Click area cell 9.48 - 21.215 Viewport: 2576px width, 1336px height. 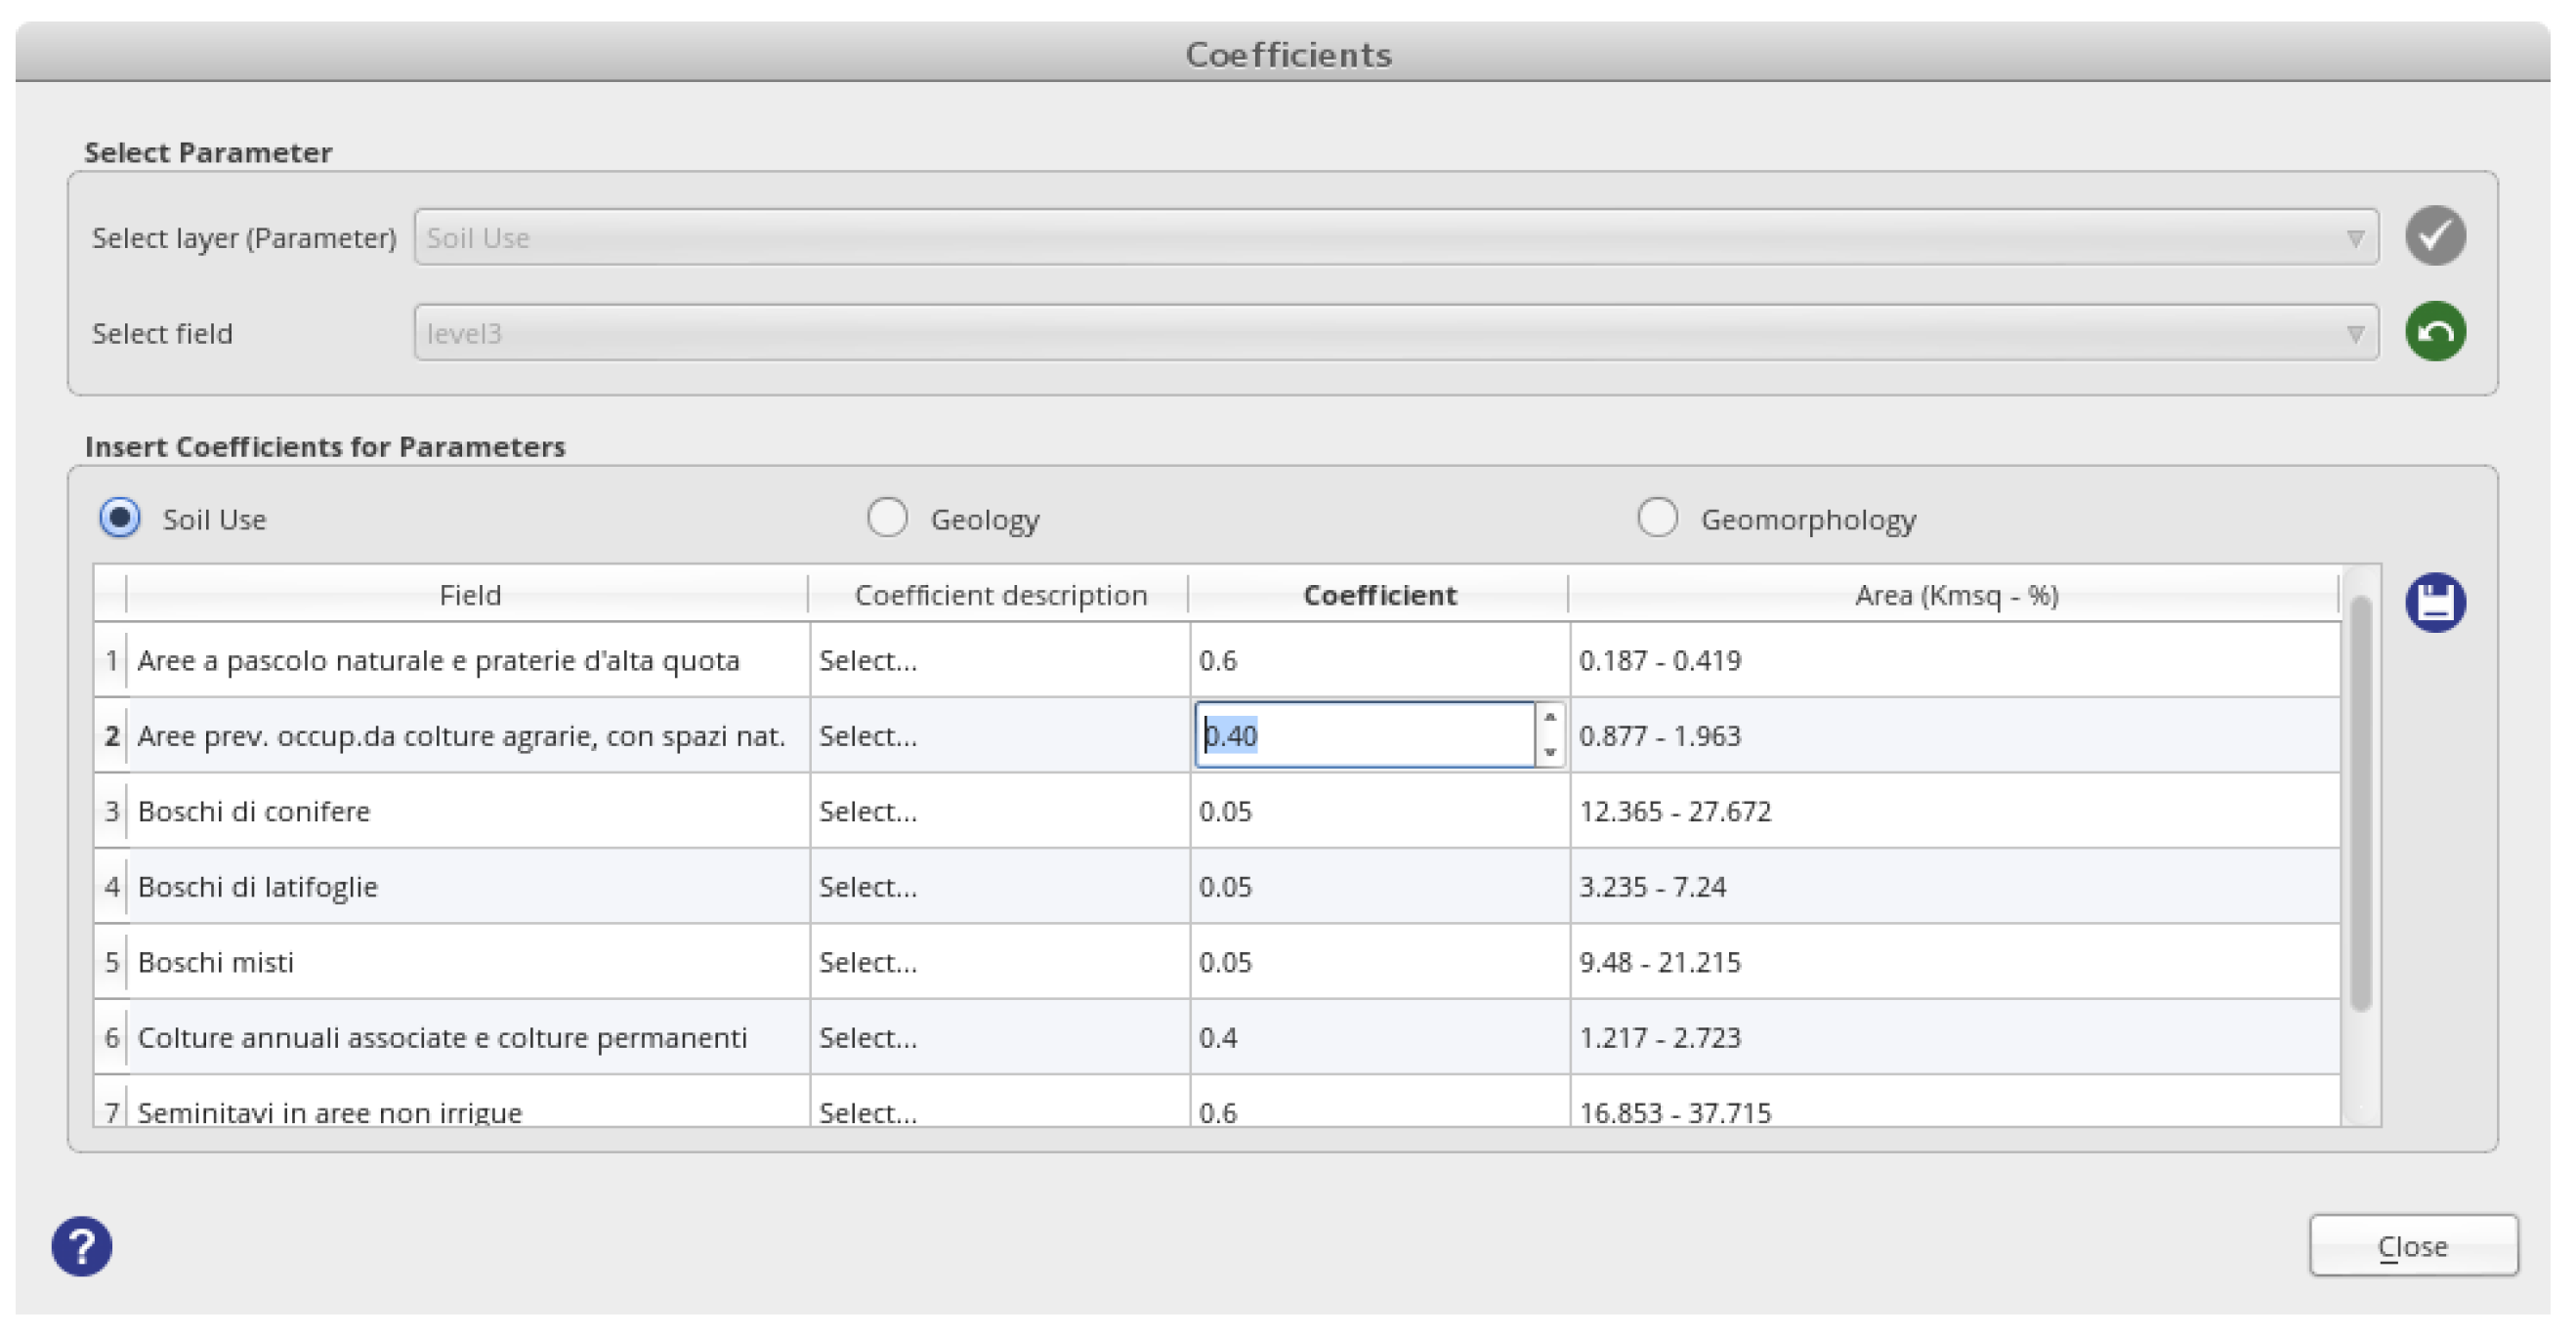(x=1954, y=962)
